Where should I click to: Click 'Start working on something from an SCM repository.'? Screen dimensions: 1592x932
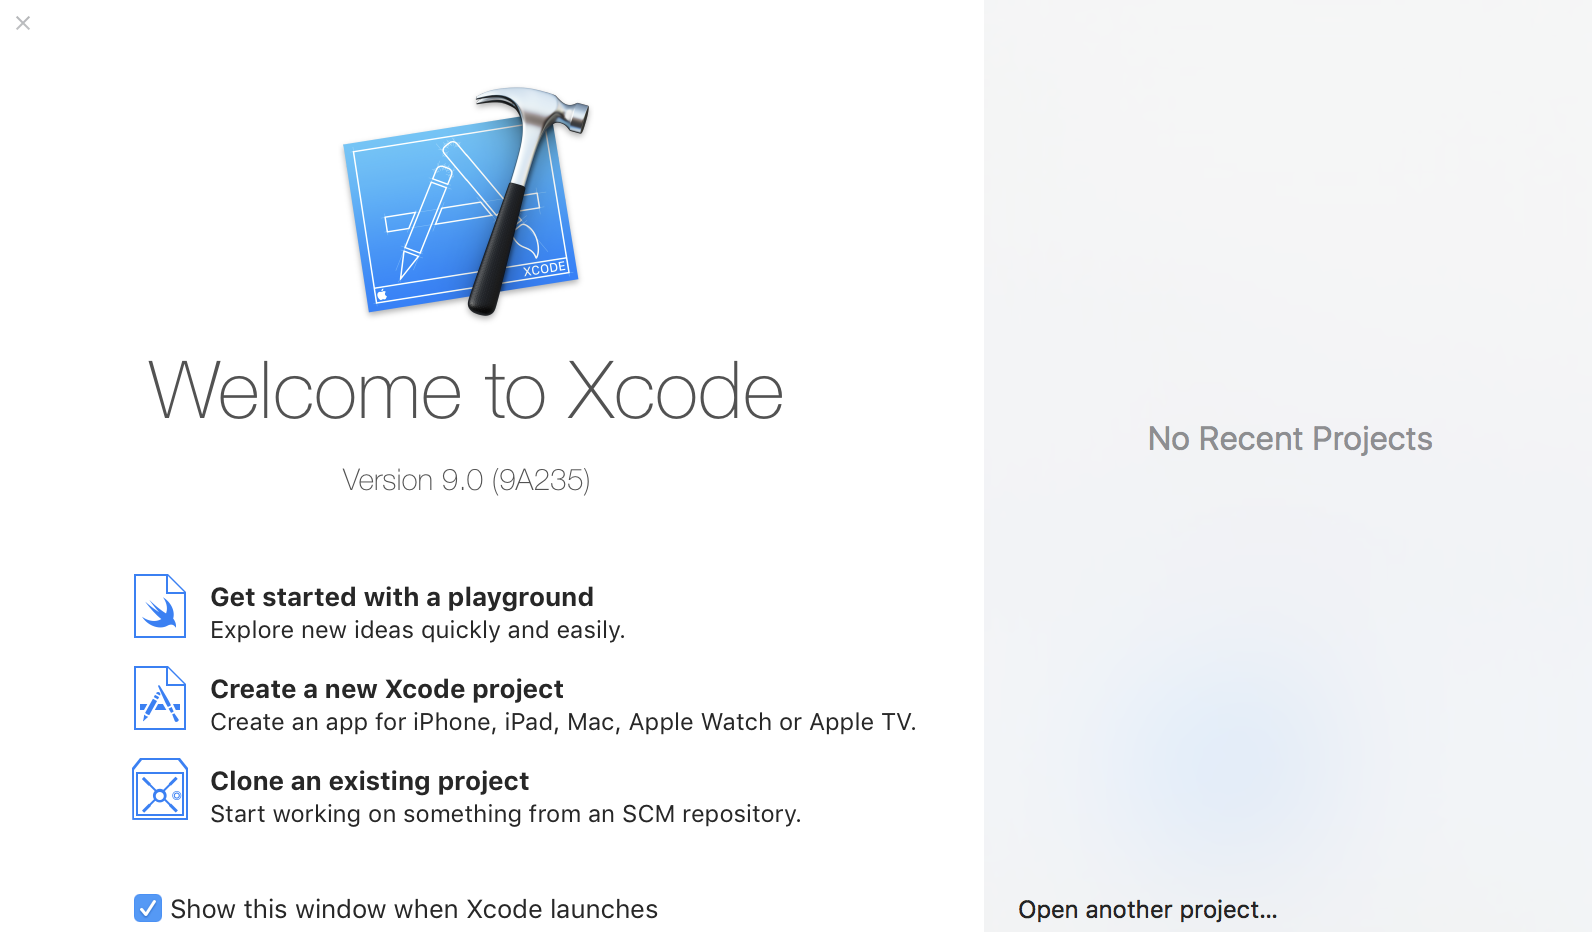pyautogui.click(x=506, y=814)
